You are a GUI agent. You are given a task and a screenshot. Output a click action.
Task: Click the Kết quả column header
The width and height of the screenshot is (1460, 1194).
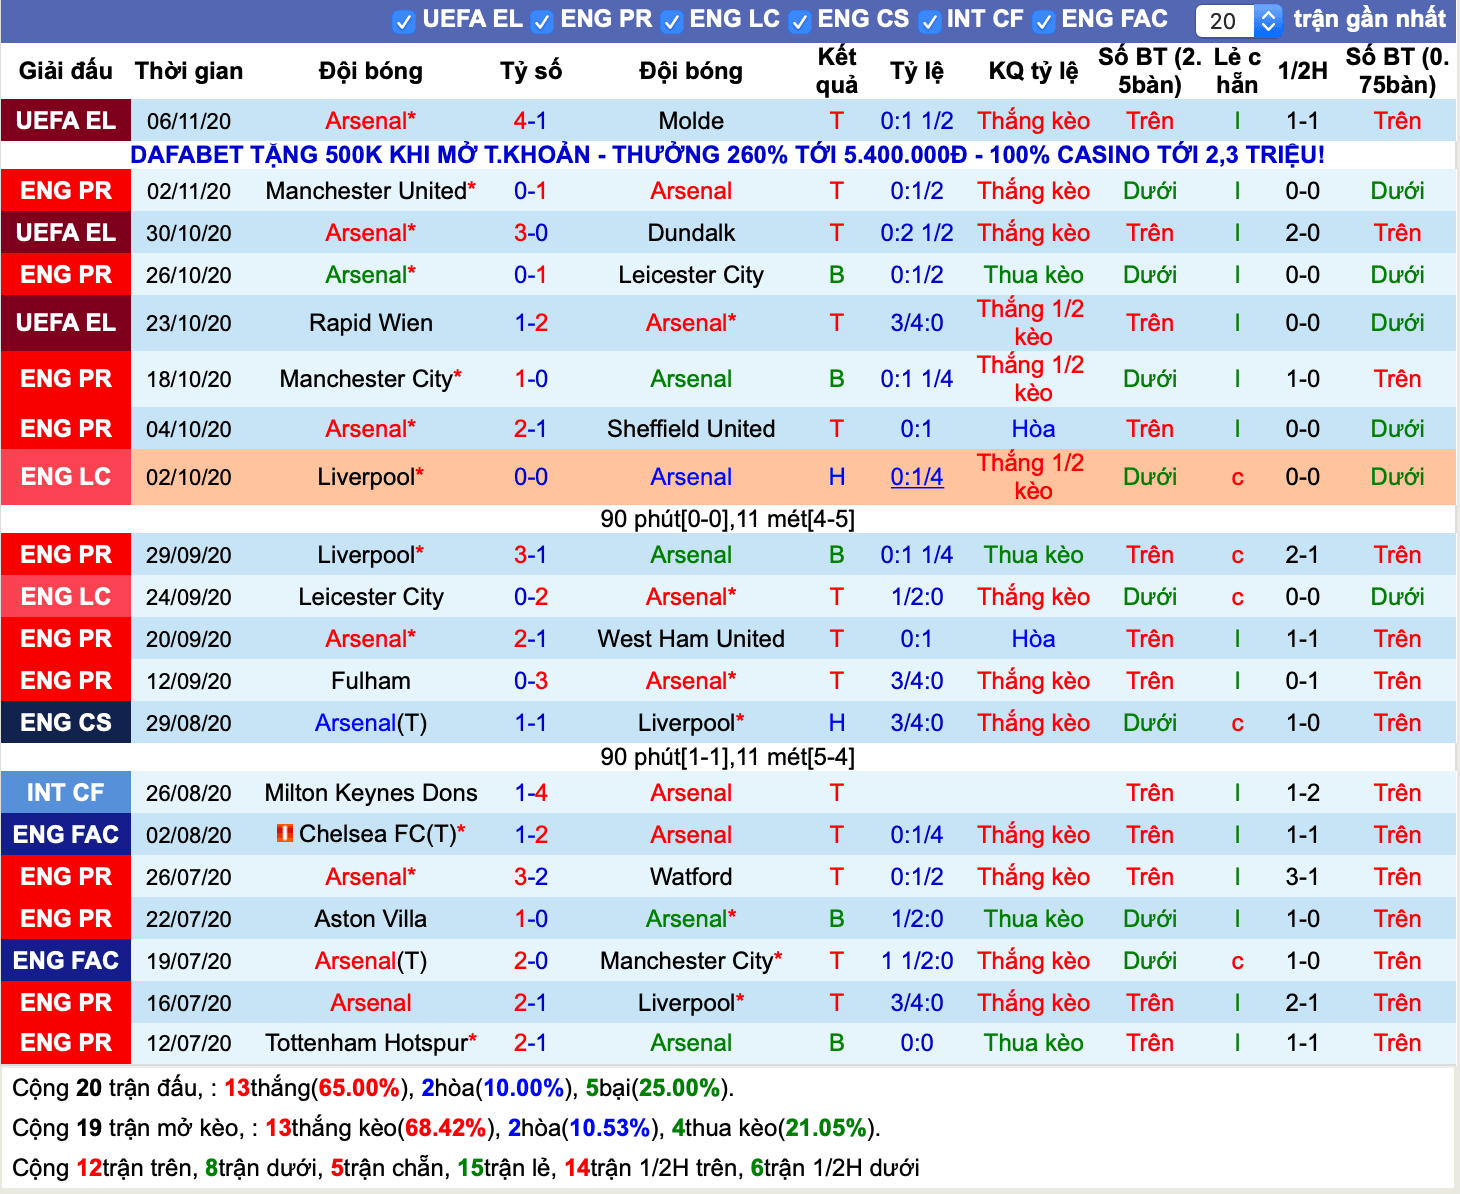[837, 71]
